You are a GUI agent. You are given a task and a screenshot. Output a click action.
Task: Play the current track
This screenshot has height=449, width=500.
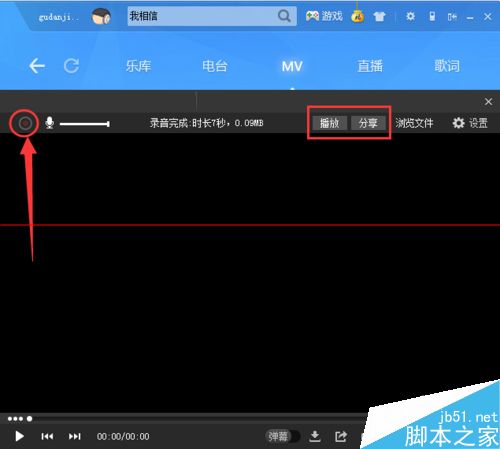pos(19,436)
